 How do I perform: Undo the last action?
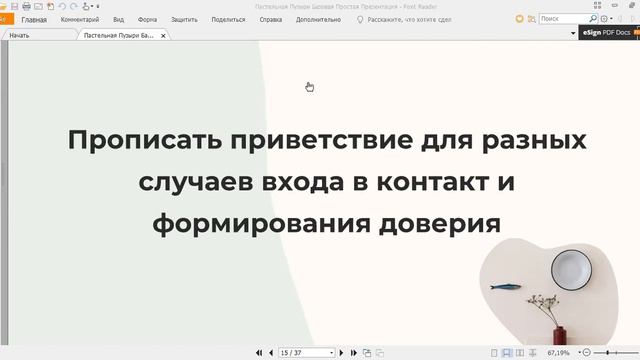click(x=62, y=7)
